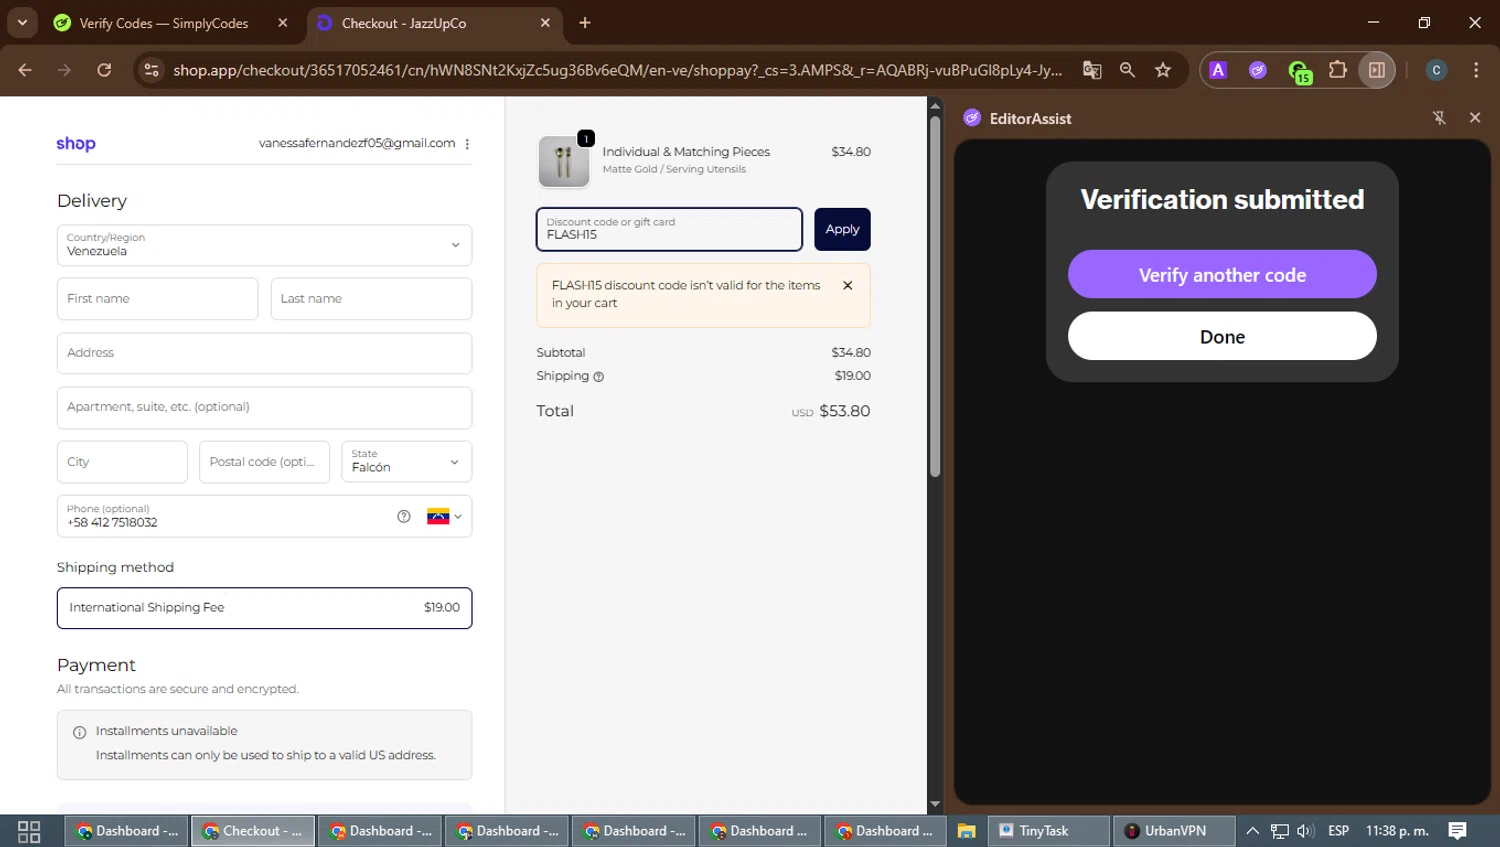This screenshot has width=1500, height=847.
Task: Click the discount code input field
Action: click(x=669, y=229)
